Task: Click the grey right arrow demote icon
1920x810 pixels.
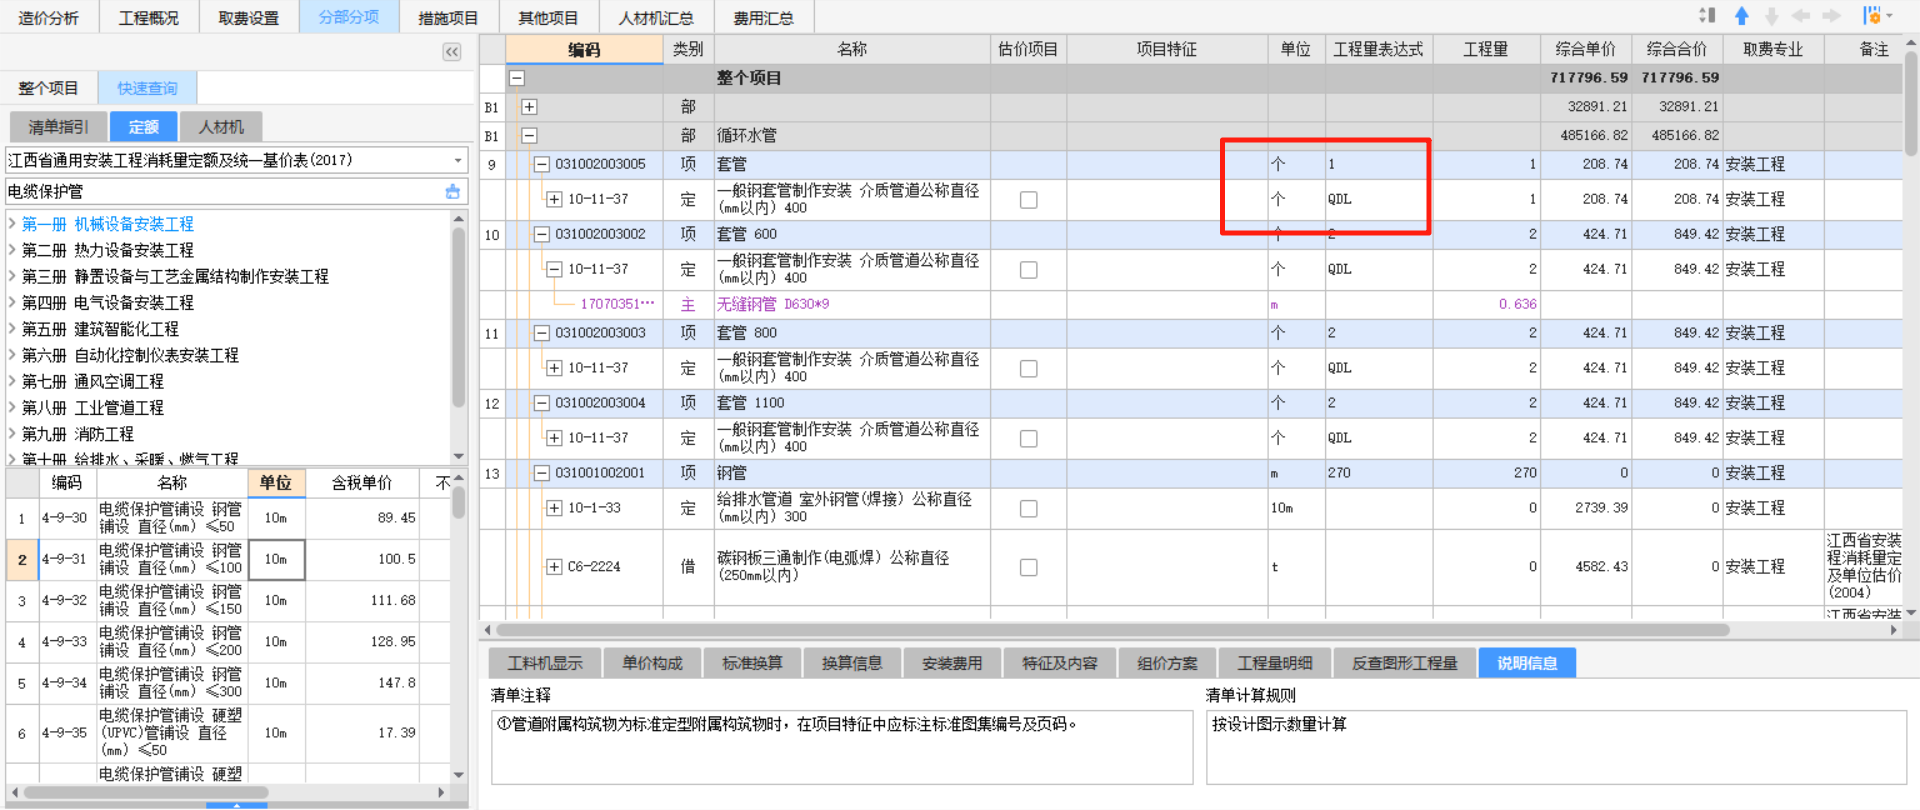Action: point(1831,16)
